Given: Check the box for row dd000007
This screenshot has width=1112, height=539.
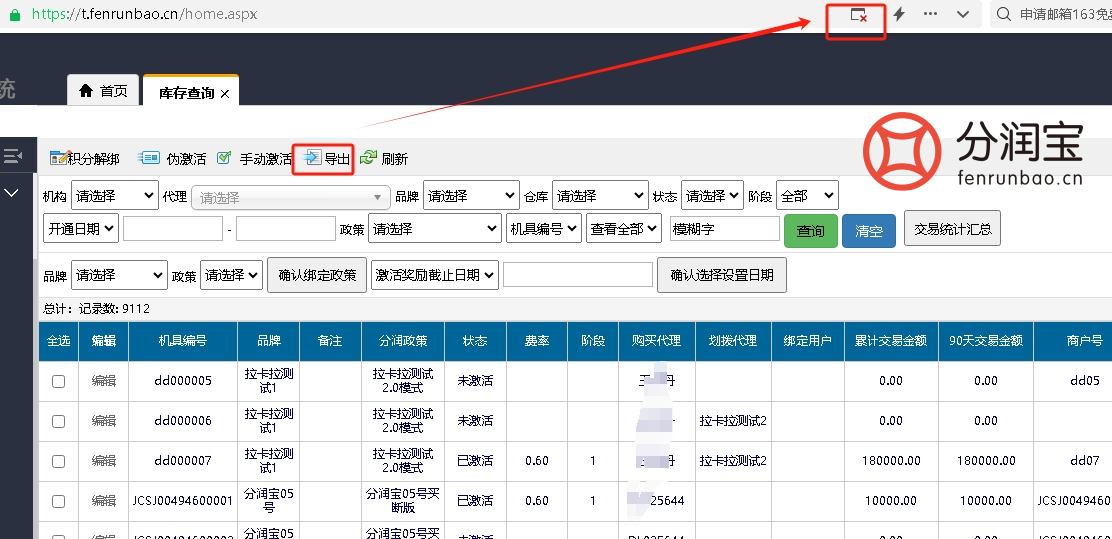Looking at the screenshot, I should pos(59,461).
